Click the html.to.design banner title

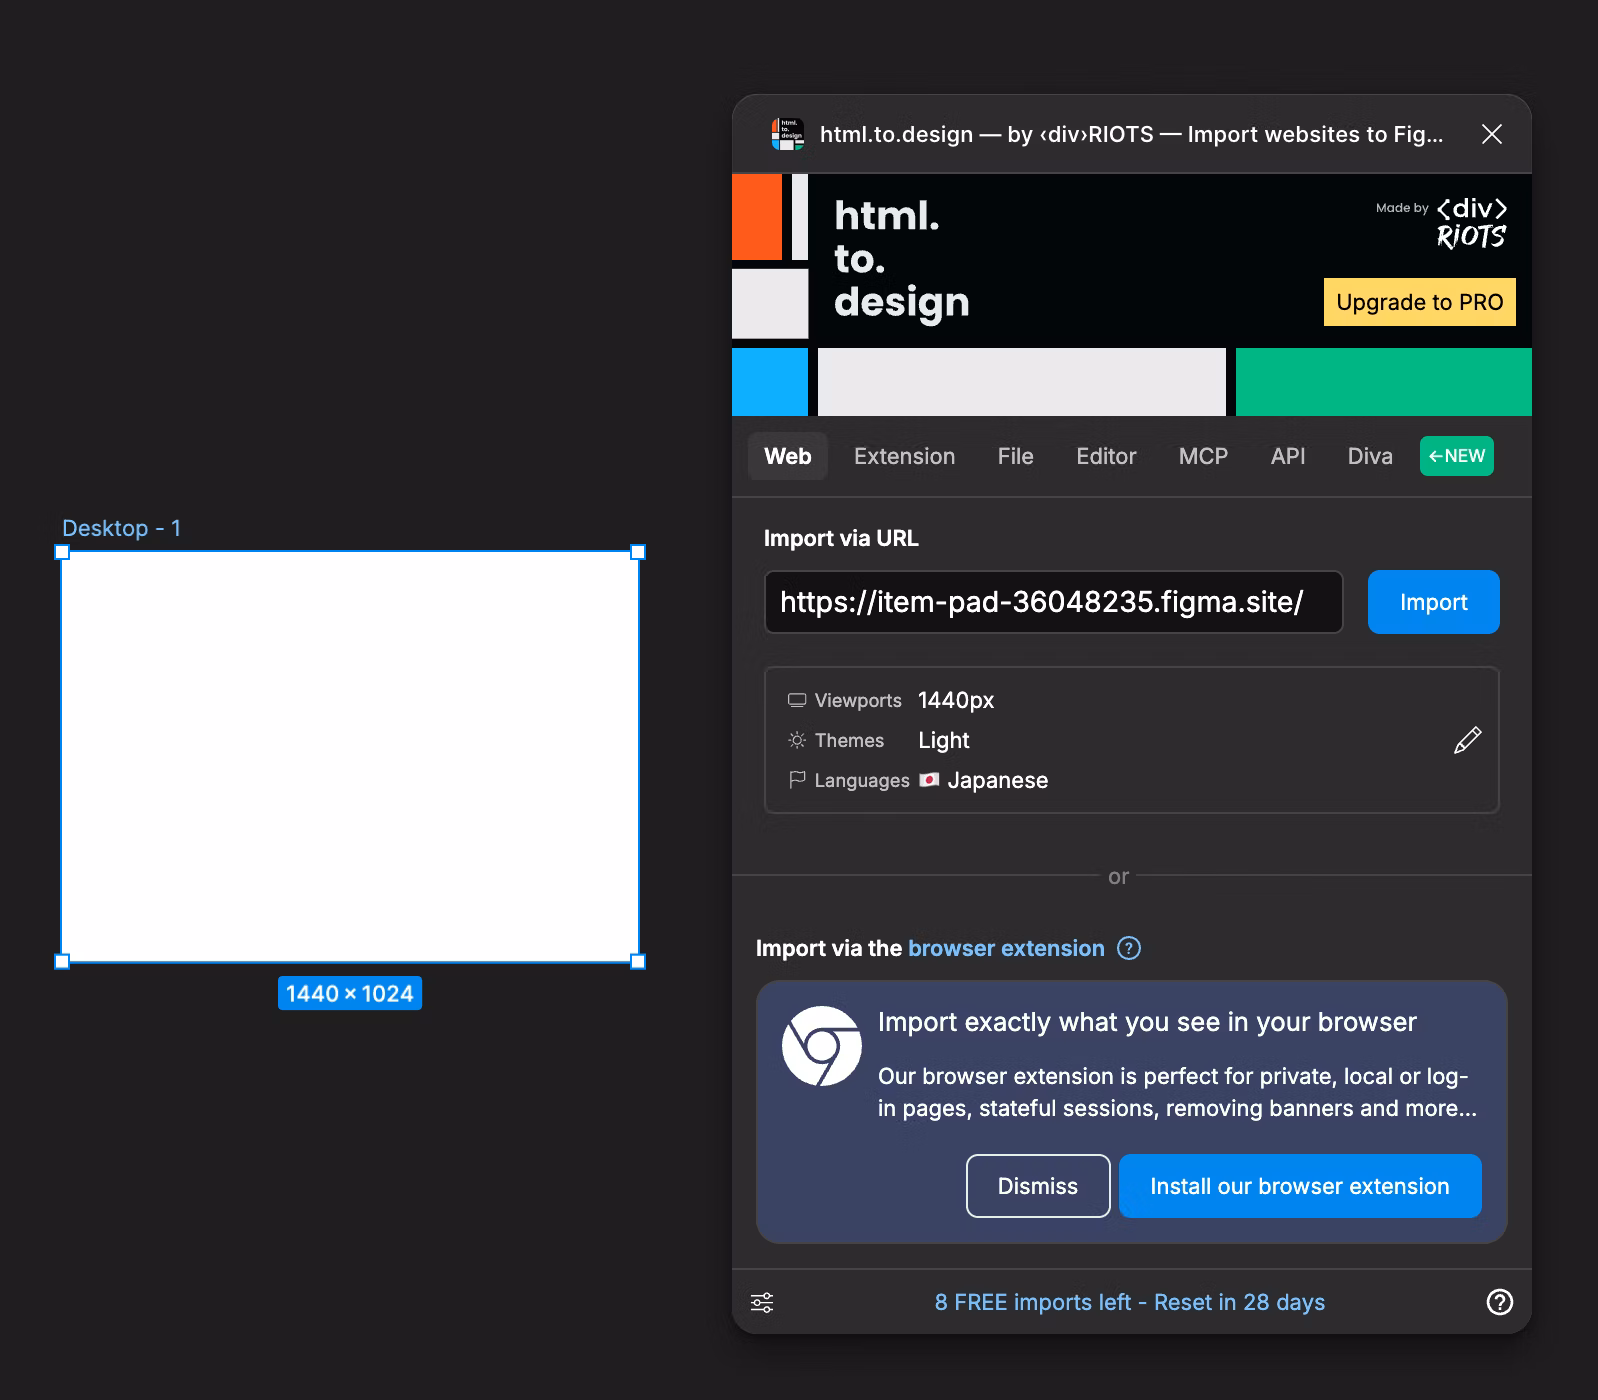pyautogui.click(x=901, y=259)
